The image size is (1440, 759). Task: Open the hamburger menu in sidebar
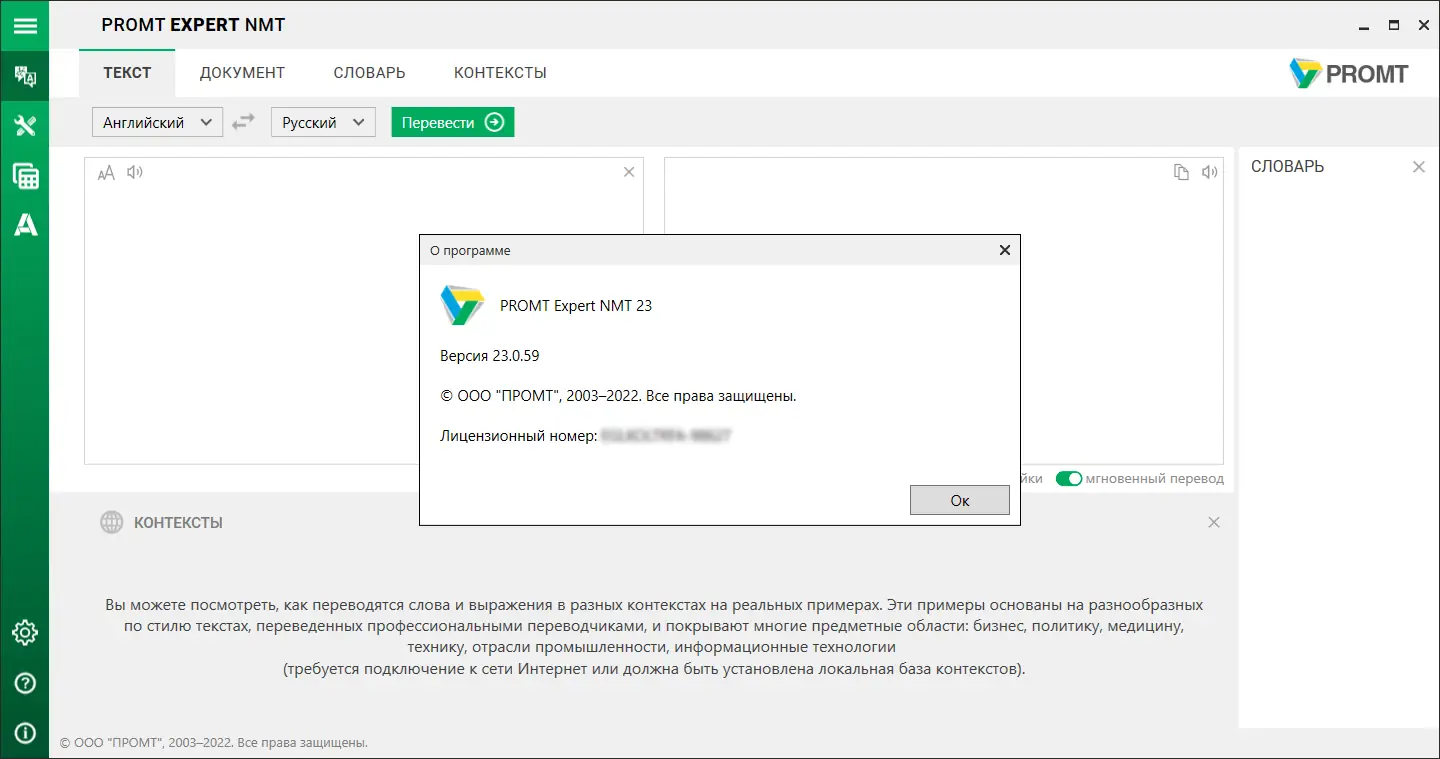click(25, 25)
